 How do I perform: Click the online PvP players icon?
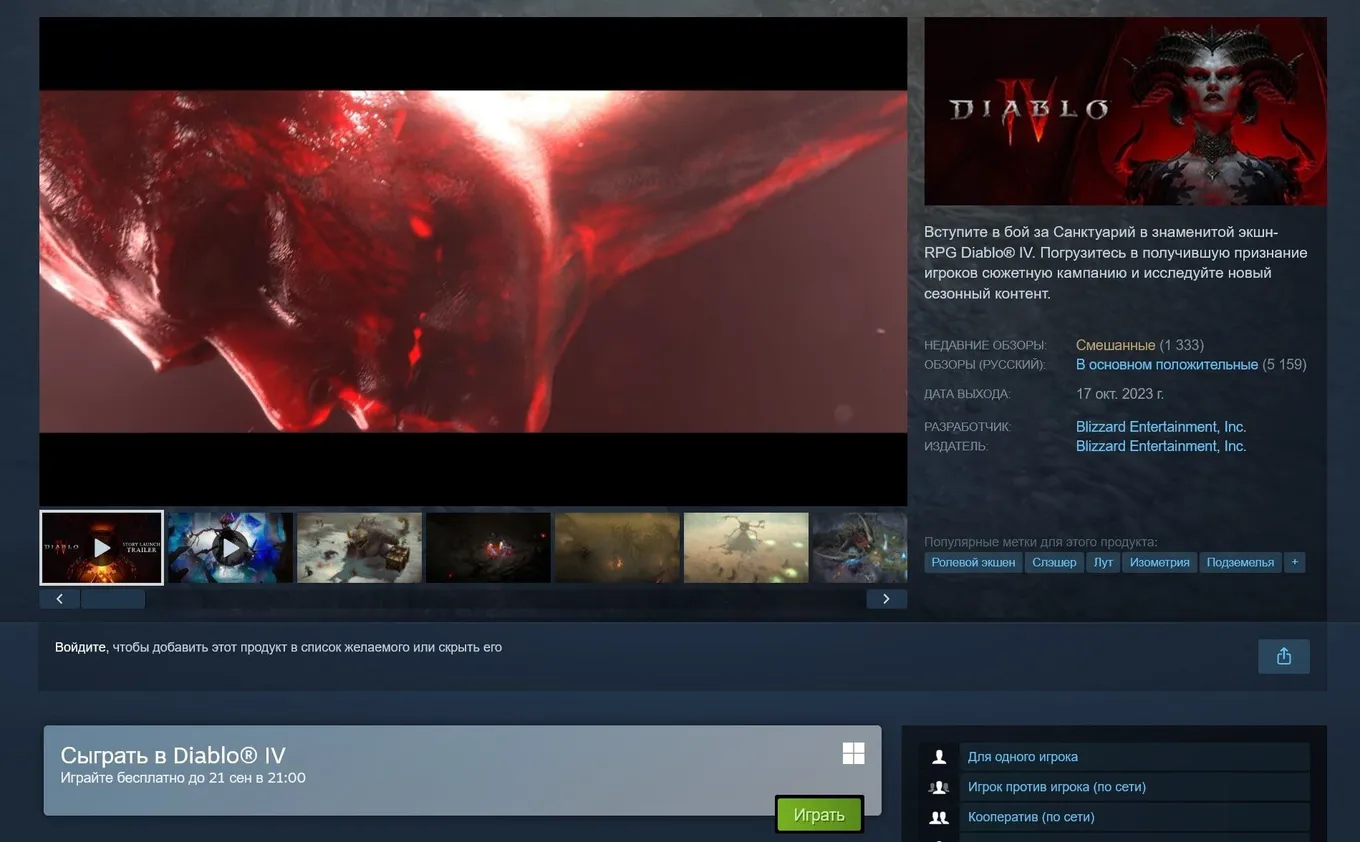point(939,787)
